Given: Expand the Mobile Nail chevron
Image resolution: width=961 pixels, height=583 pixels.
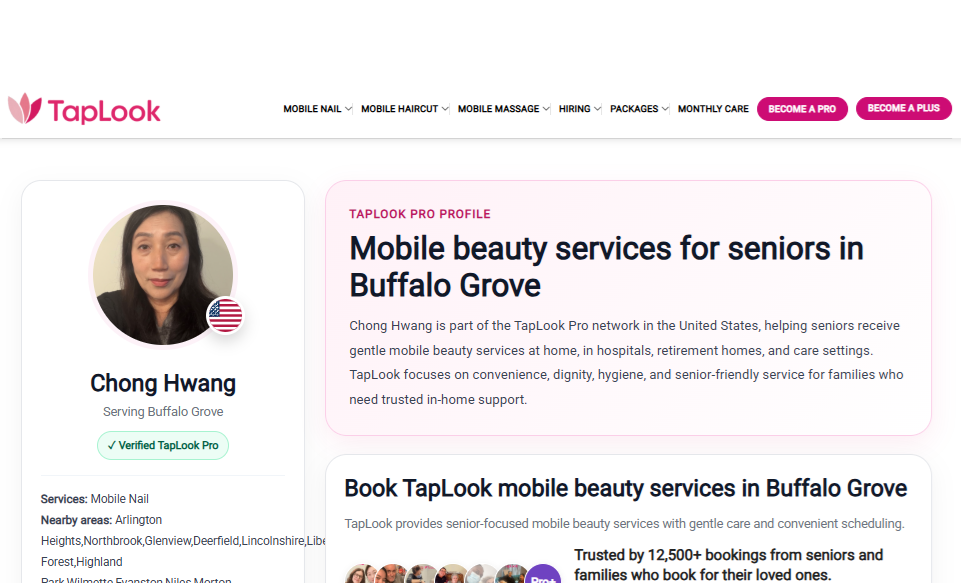Looking at the screenshot, I should [348, 109].
